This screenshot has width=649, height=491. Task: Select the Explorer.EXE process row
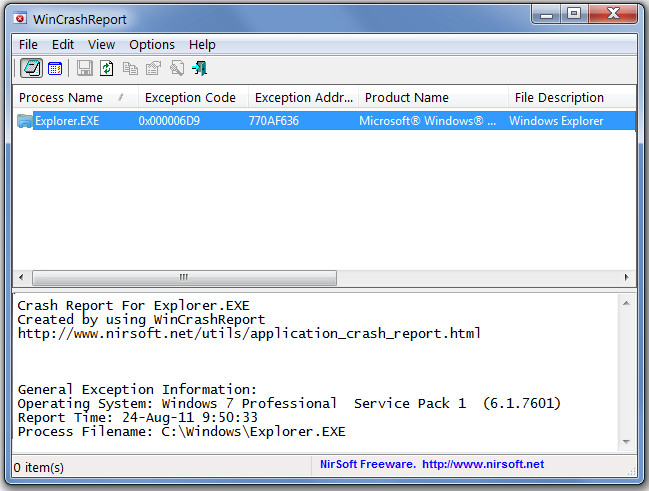click(x=325, y=121)
